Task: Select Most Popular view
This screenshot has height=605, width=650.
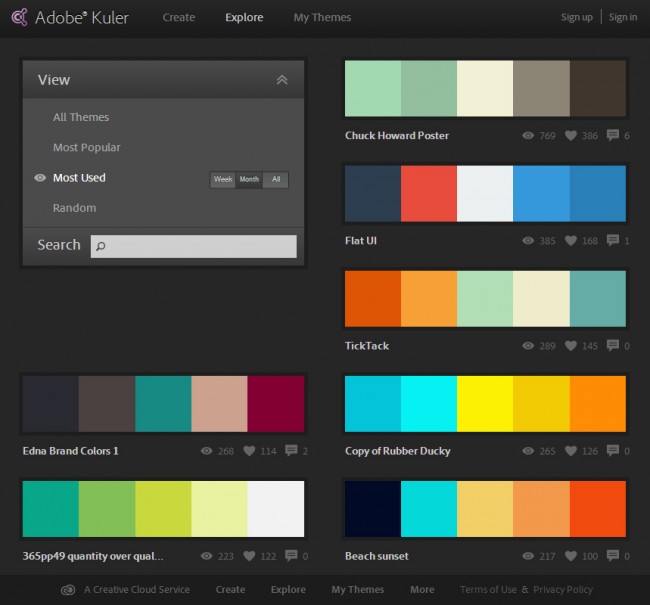Action: pos(87,148)
